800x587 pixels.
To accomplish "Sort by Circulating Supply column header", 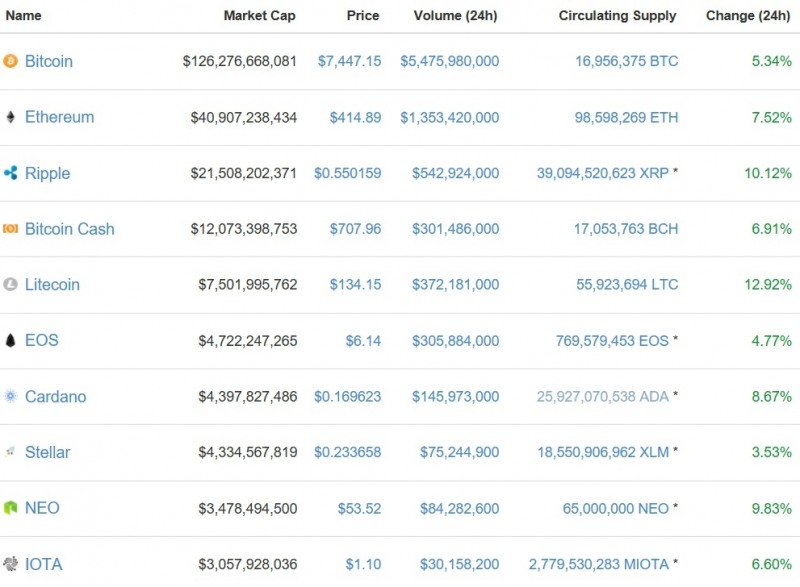I will coord(617,16).
